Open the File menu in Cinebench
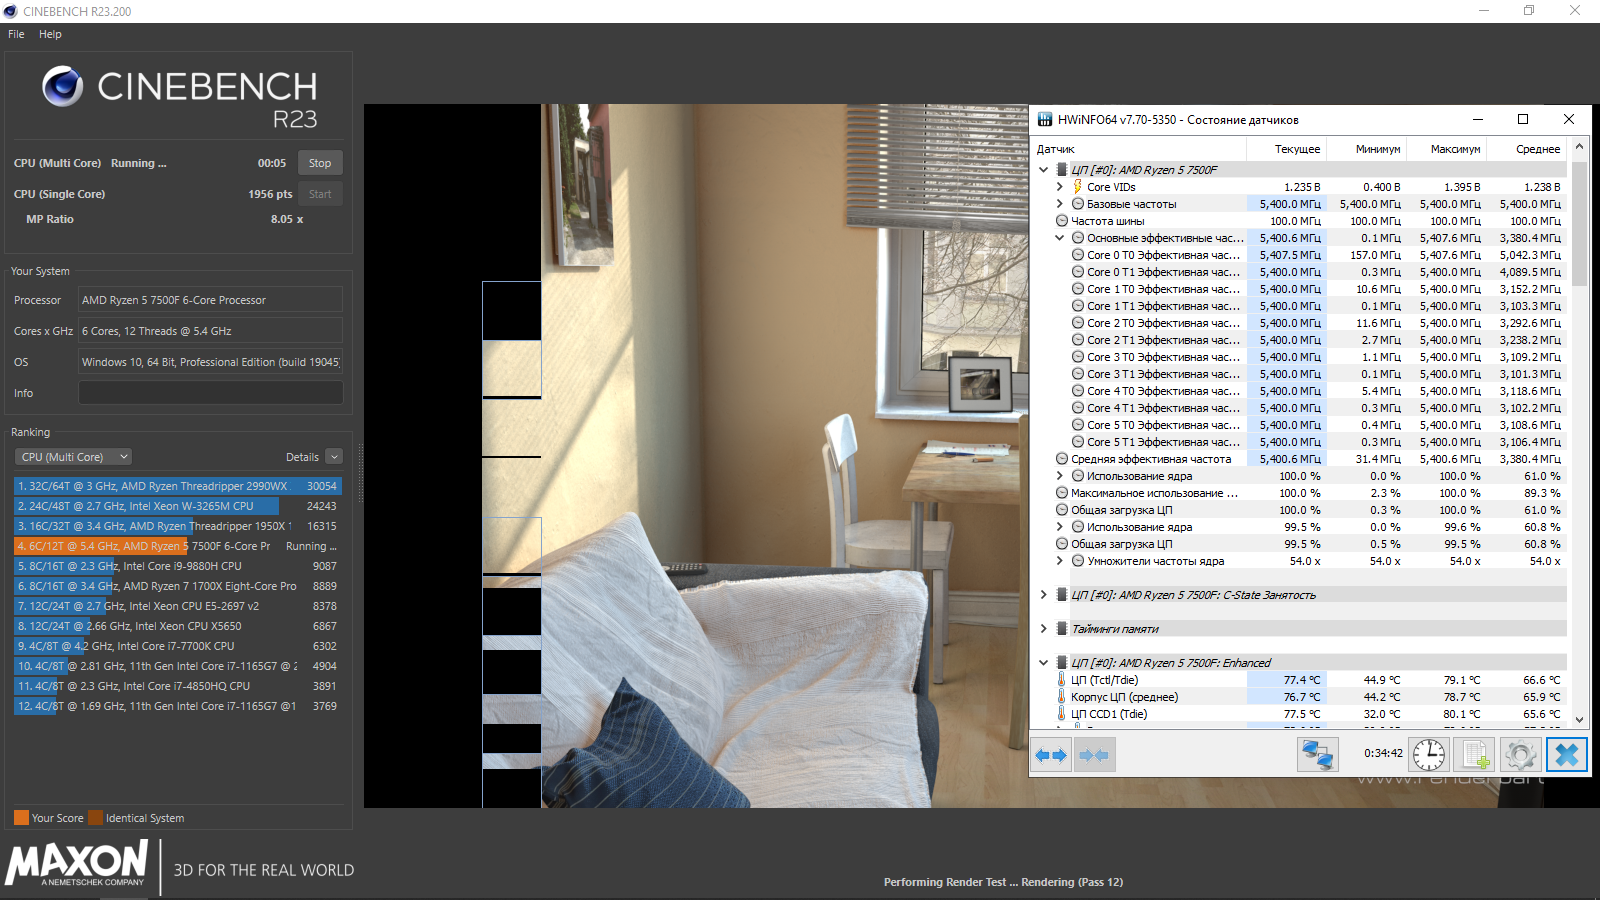This screenshot has height=900, width=1600. 16,34
